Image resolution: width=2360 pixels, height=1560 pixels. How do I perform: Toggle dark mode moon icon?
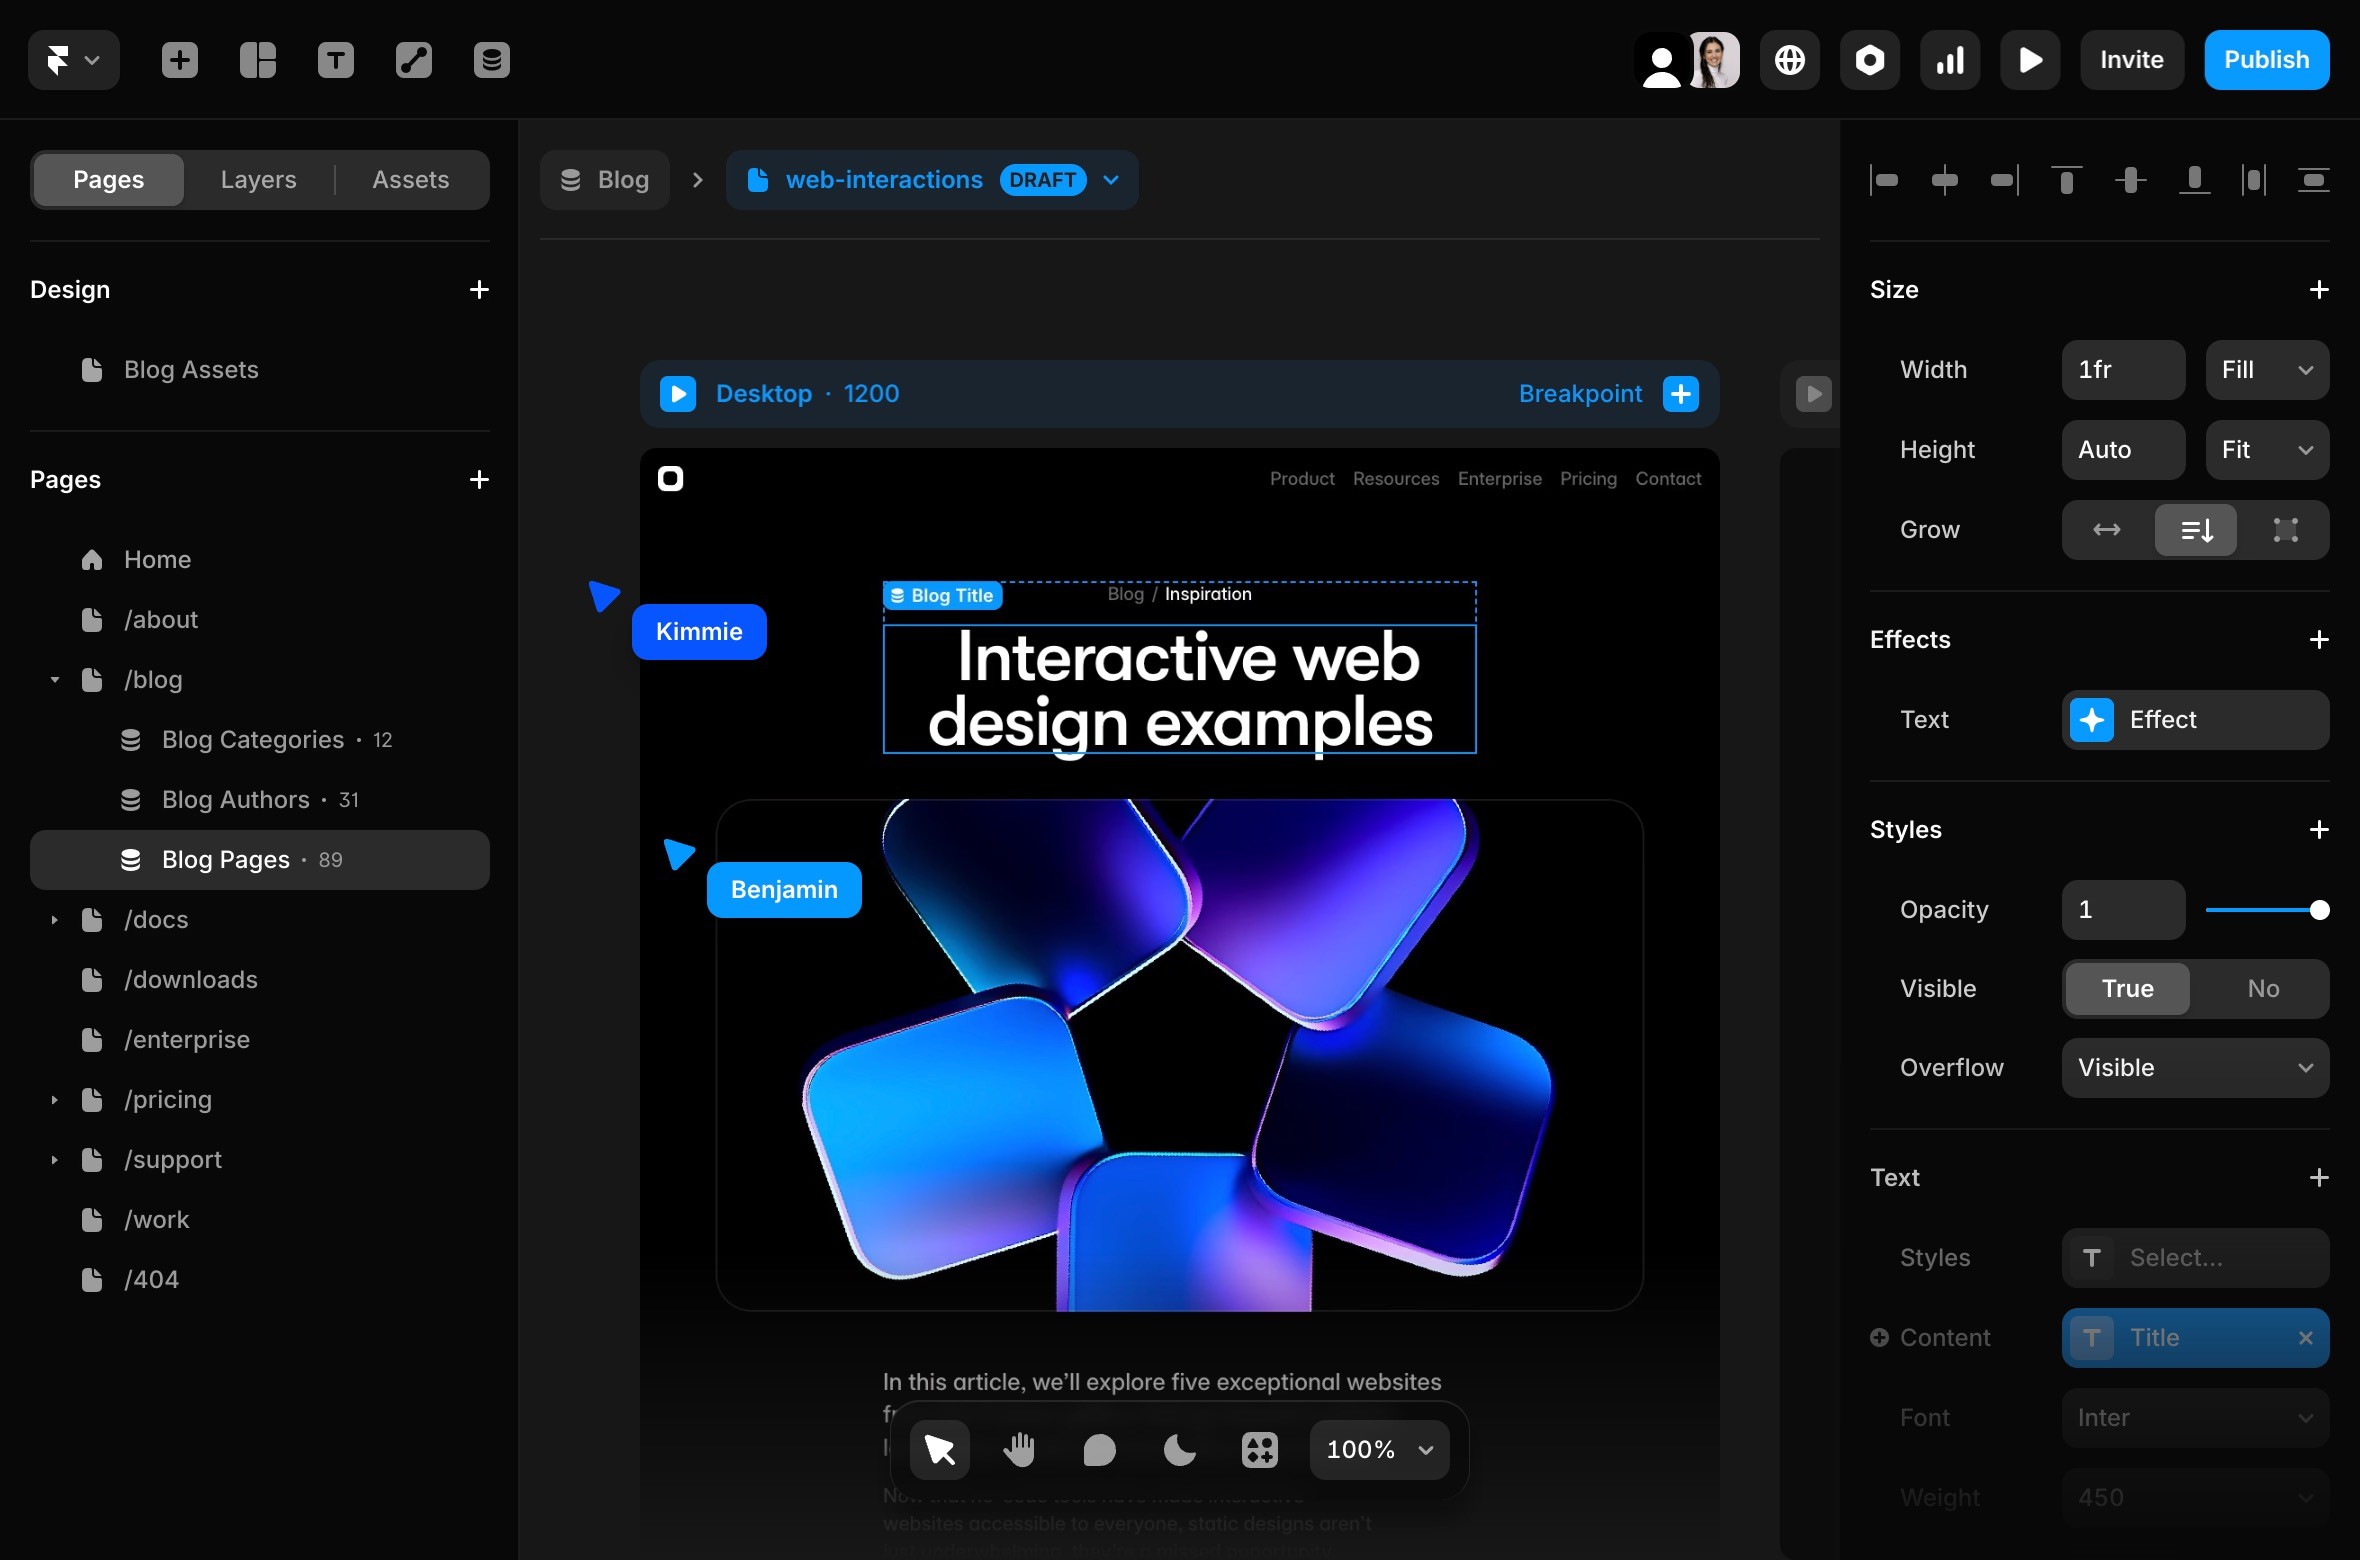coord(1179,1449)
